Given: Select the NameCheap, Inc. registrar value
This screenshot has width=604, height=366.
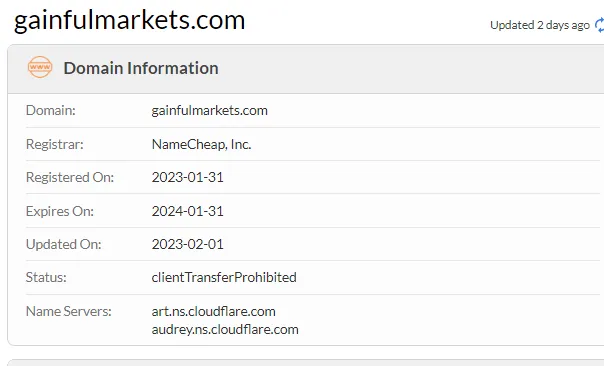Looking at the screenshot, I should pos(201,144).
